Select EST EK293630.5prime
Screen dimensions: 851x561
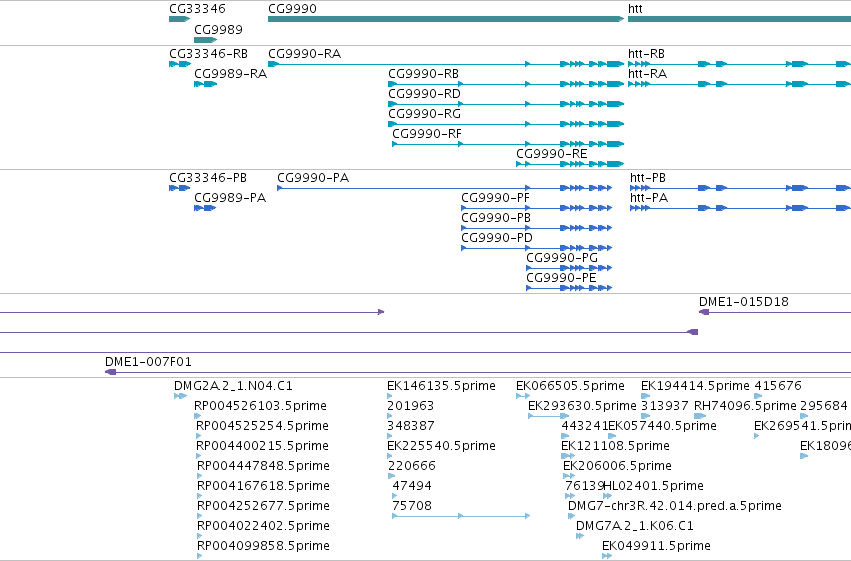click(x=582, y=406)
